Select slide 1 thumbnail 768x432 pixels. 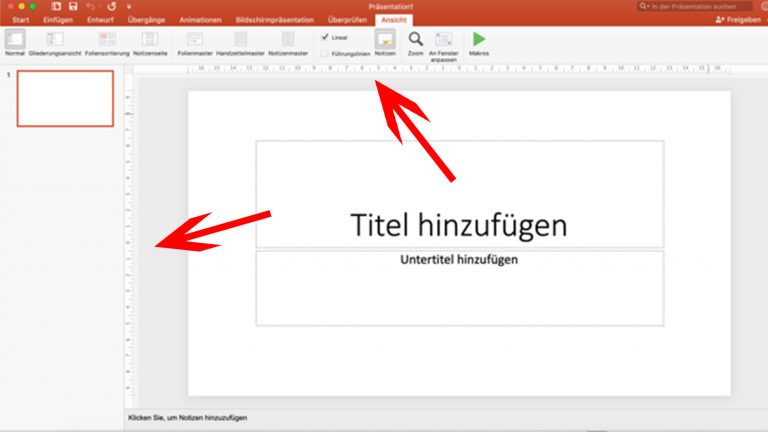pos(65,98)
